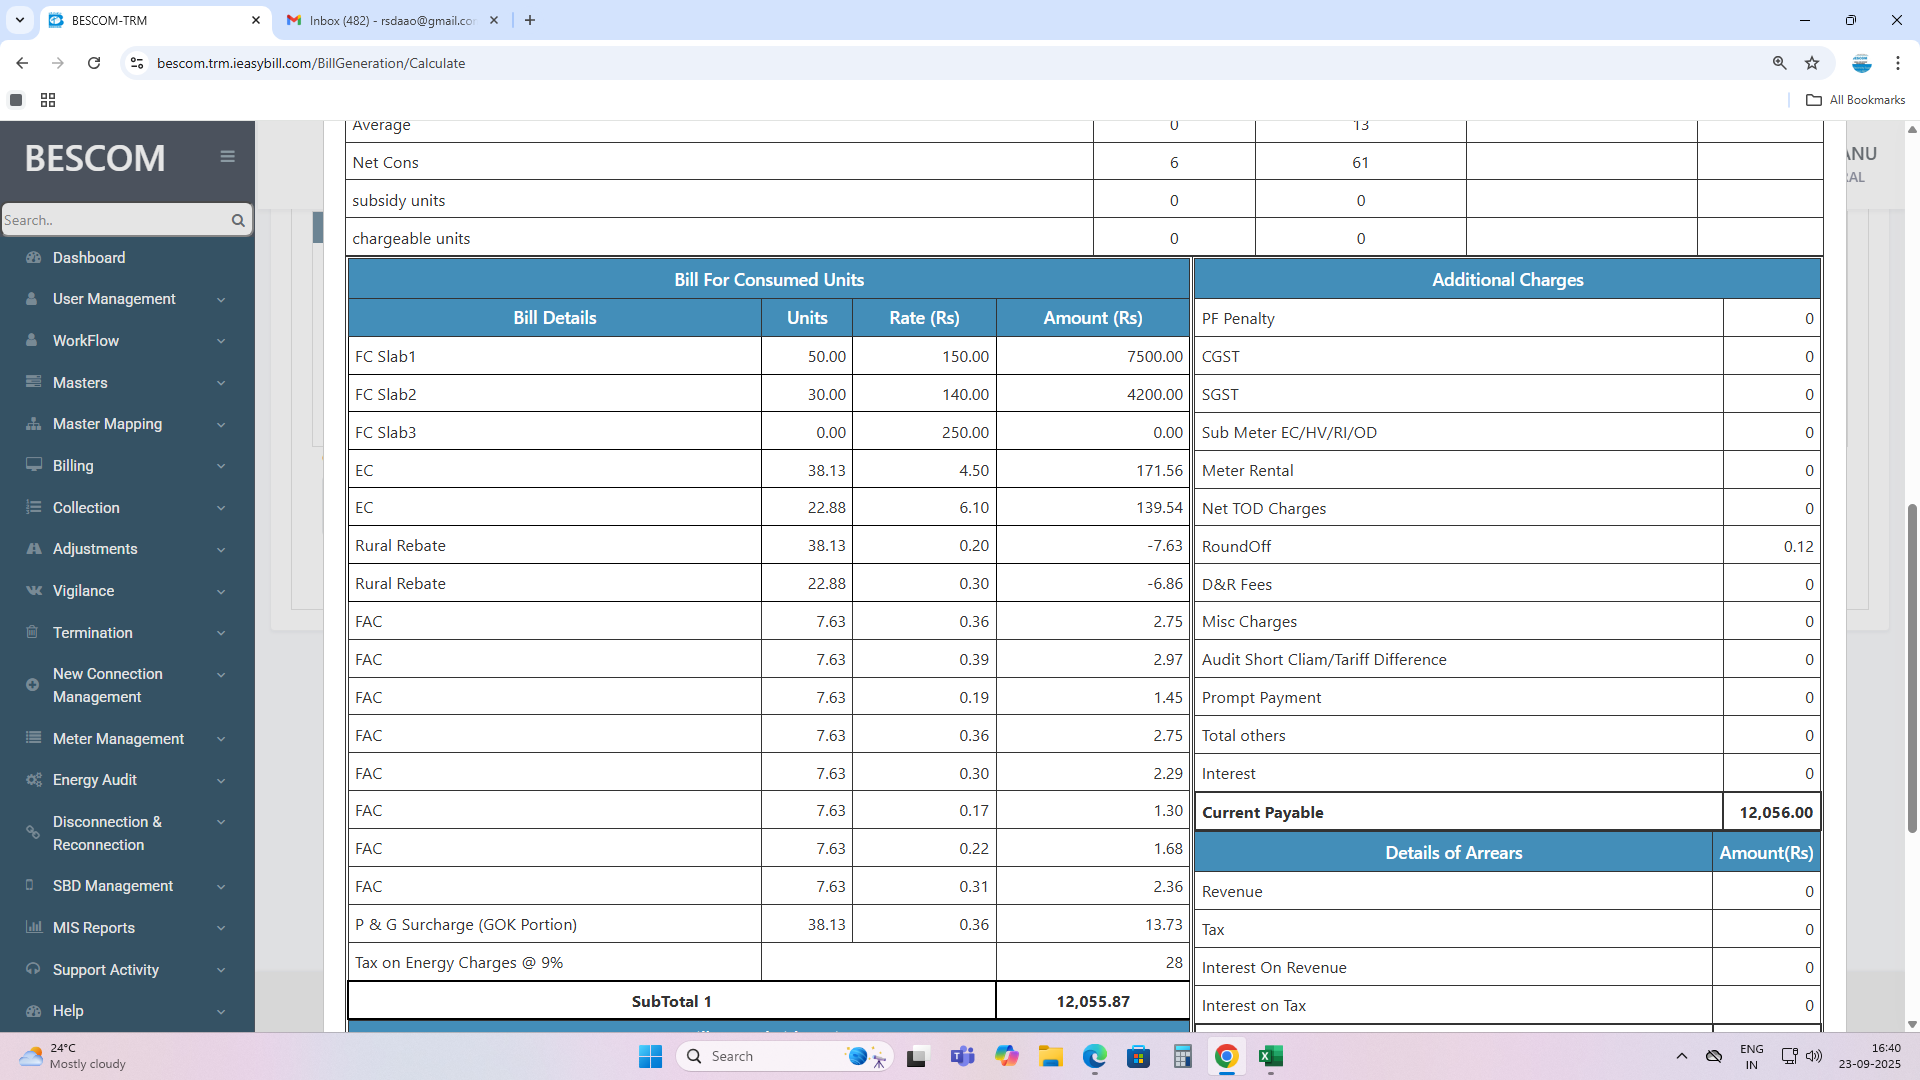The width and height of the screenshot is (1920, 1080).
Task: Expand the Meter Management chevron
Action: tap(221, 739)
